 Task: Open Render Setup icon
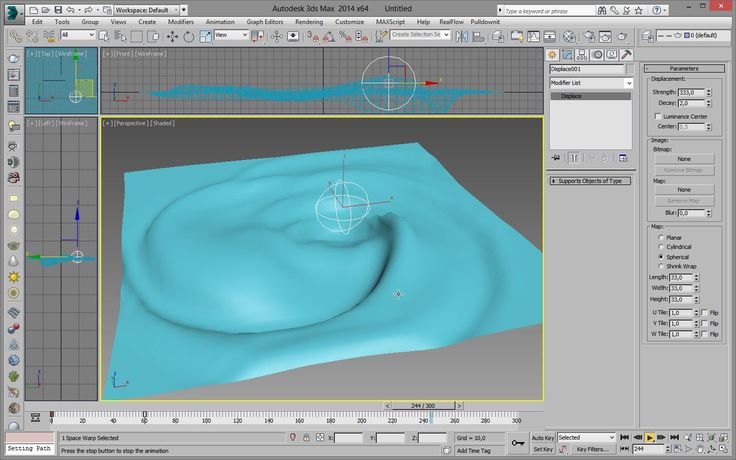[x=589, y=36]
